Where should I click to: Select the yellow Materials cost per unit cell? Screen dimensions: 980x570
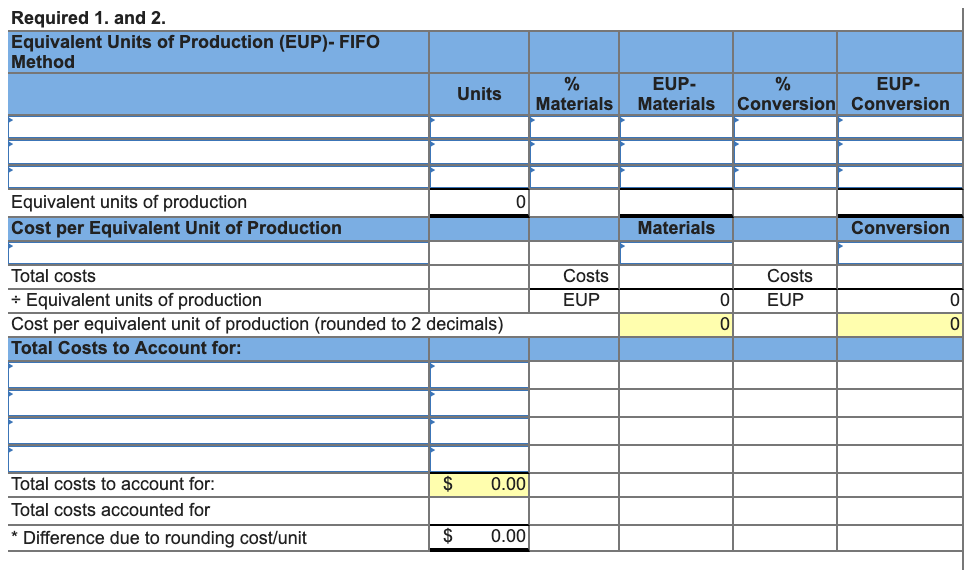(676, 324)
